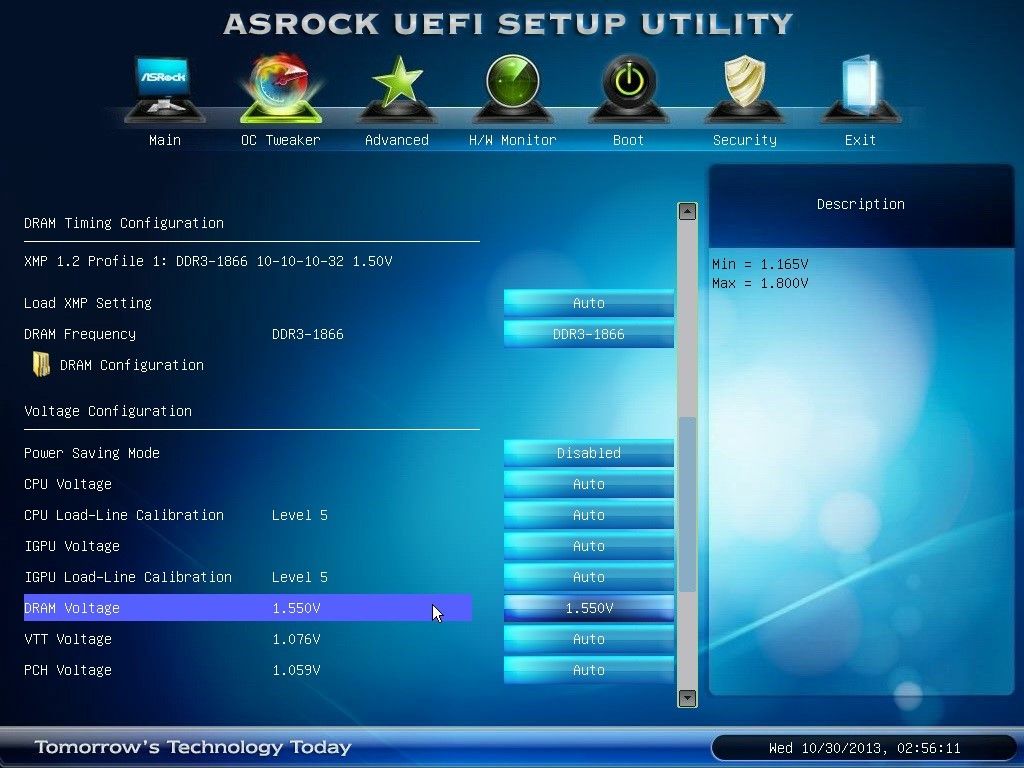
Task: Switch to the Boot tab label
Action: point(628,140)
